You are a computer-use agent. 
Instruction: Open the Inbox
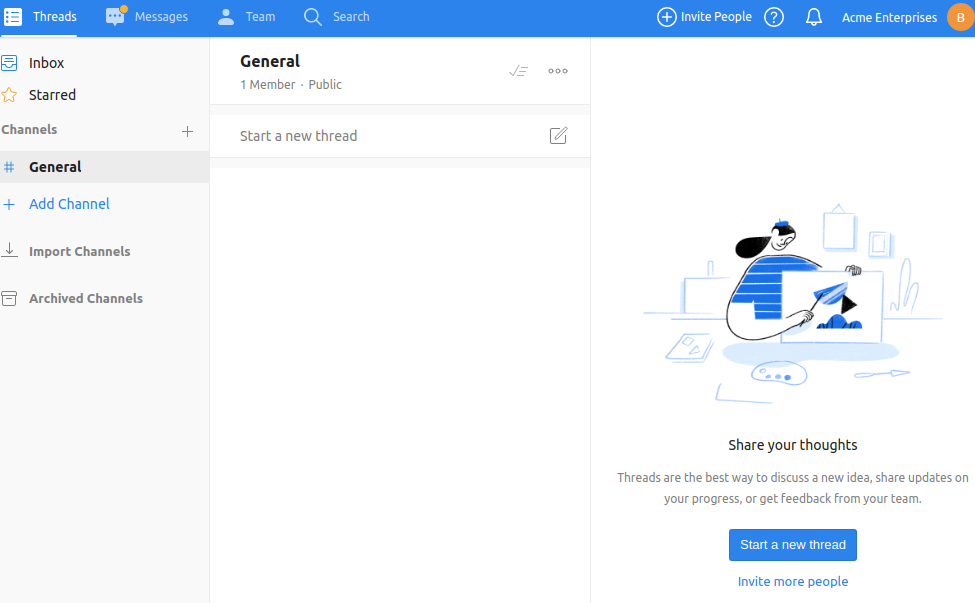click(46, 63)
